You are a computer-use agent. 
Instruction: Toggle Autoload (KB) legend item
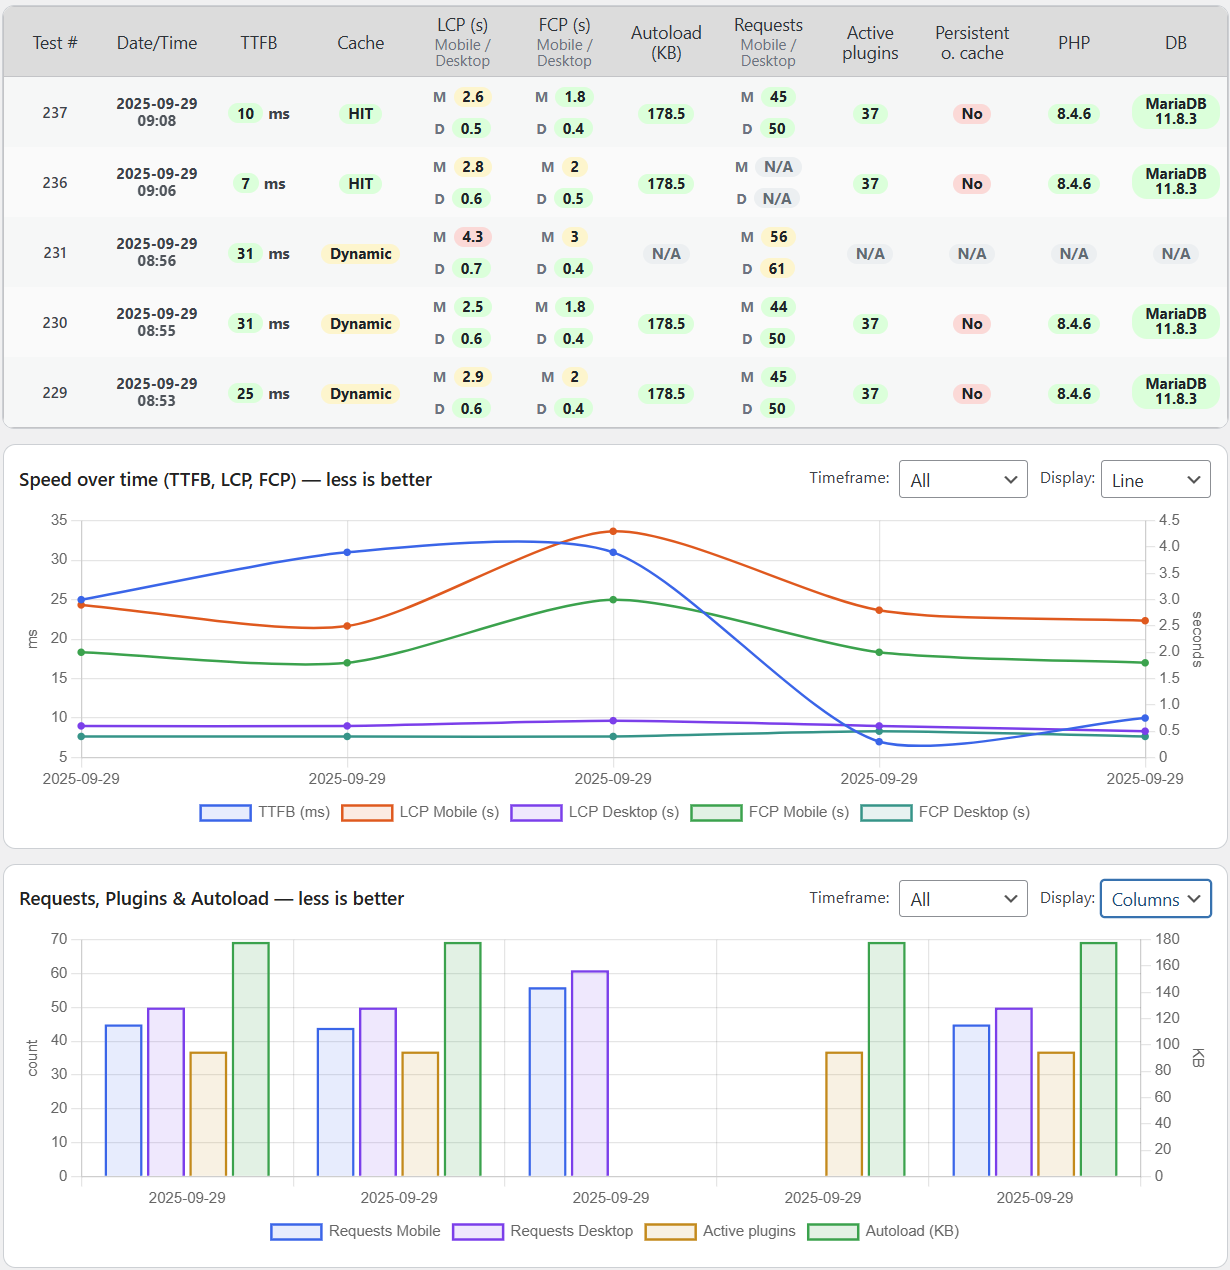(884, 1231)
